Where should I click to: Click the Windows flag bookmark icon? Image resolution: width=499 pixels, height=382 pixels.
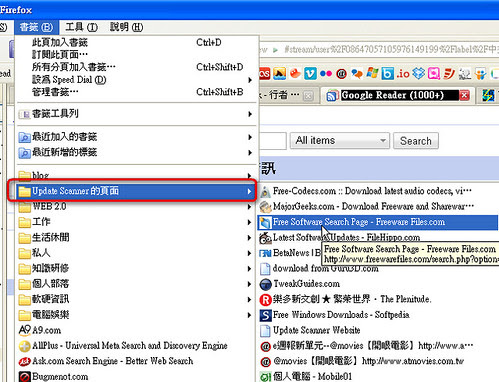372,73
